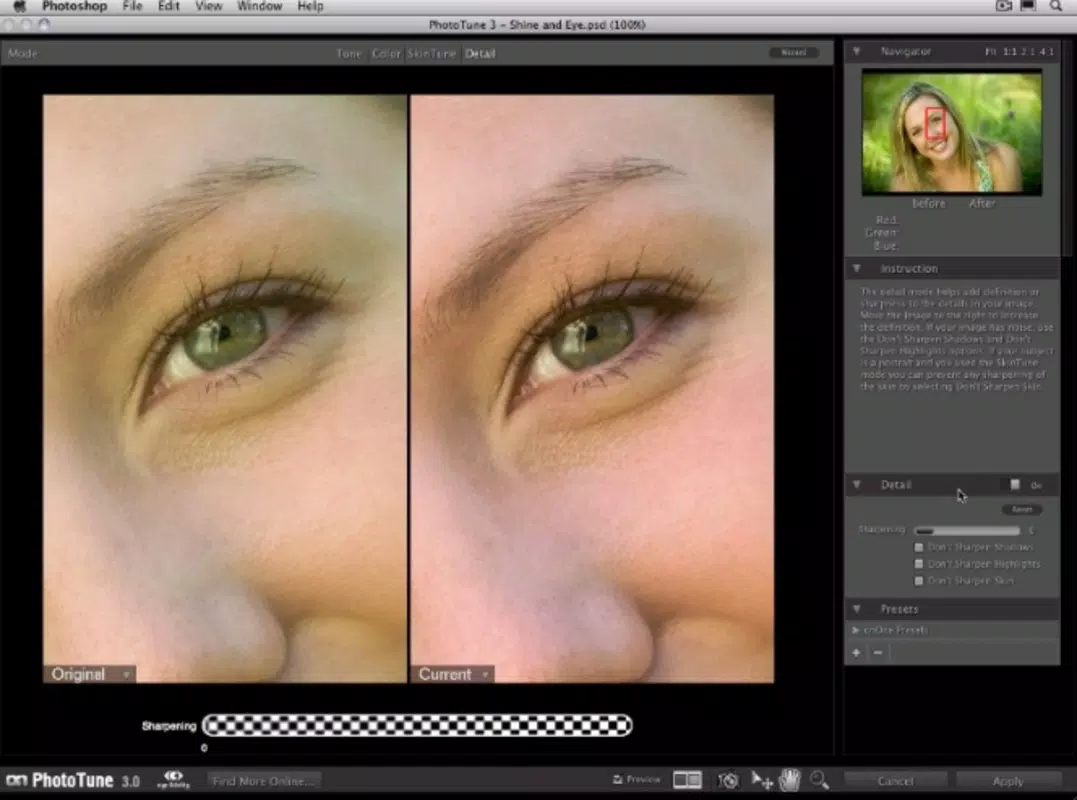This screenshot has width=1077, height=800.
Task: Click the Navigator thumbnail preview
Action: pos(952,133)
